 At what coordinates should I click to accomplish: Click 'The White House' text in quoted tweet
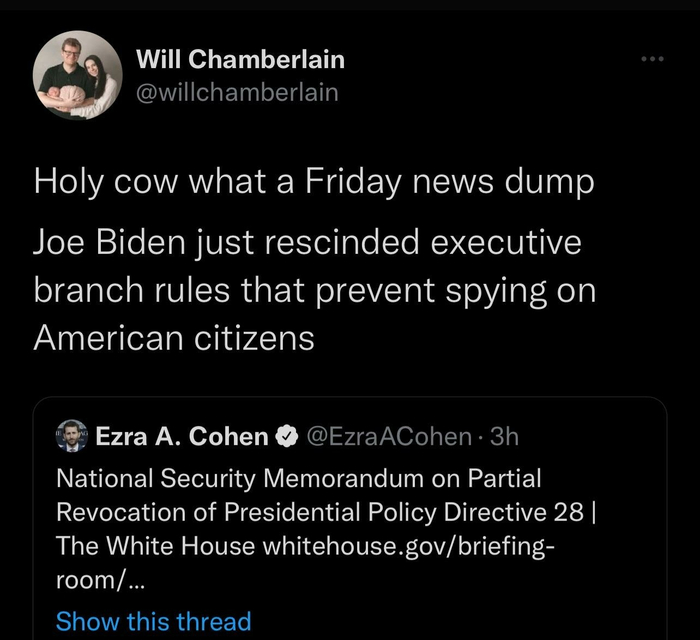(155, 547)
